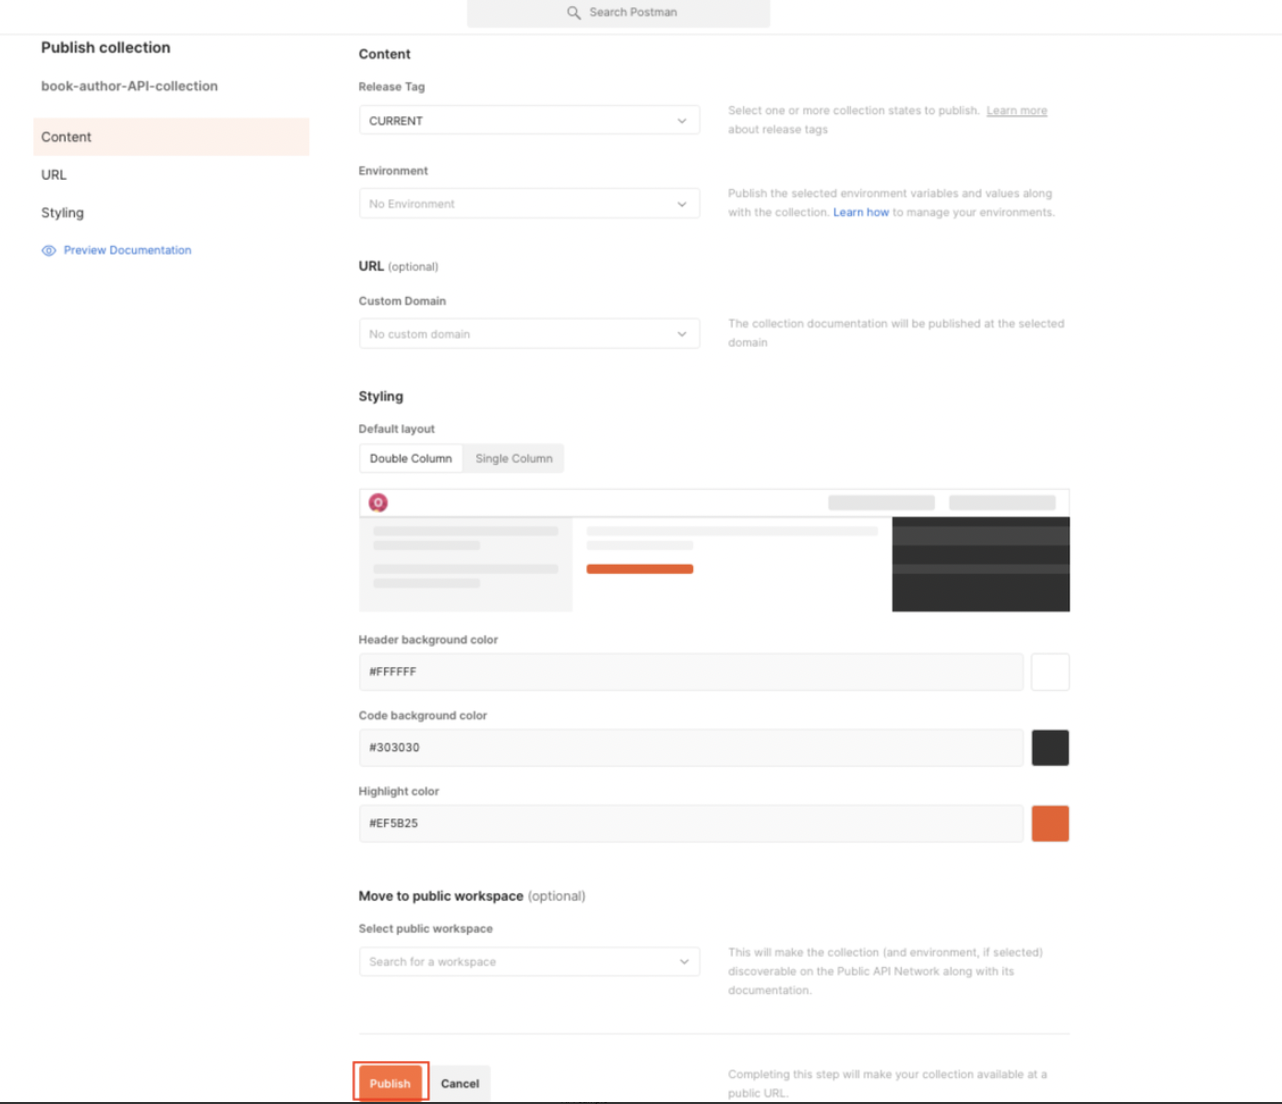Pick header background color white swatch
The height and width of the screenshot is (1104, 1282).
(x=1050, y=672)
